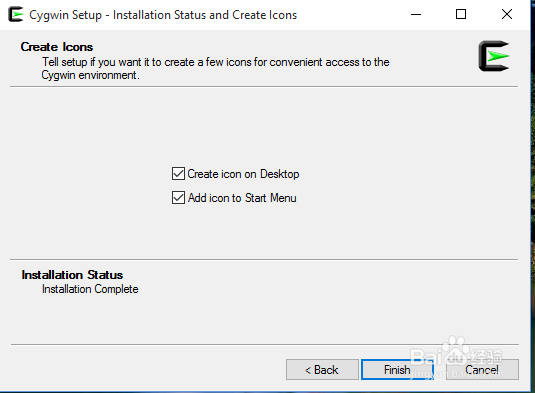
Task: Close the Cygwin Setup window
Action: tap(507, 15)
